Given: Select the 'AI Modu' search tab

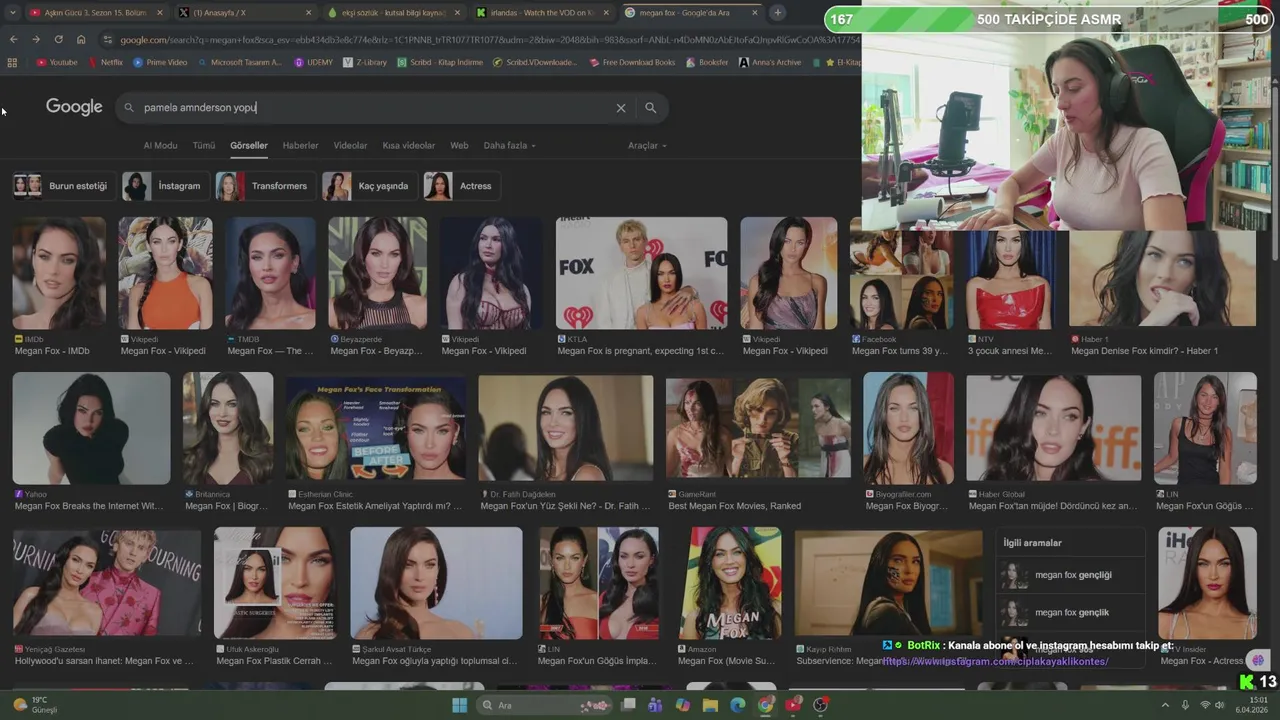Looking at the screenshot, I should point(160,145).
